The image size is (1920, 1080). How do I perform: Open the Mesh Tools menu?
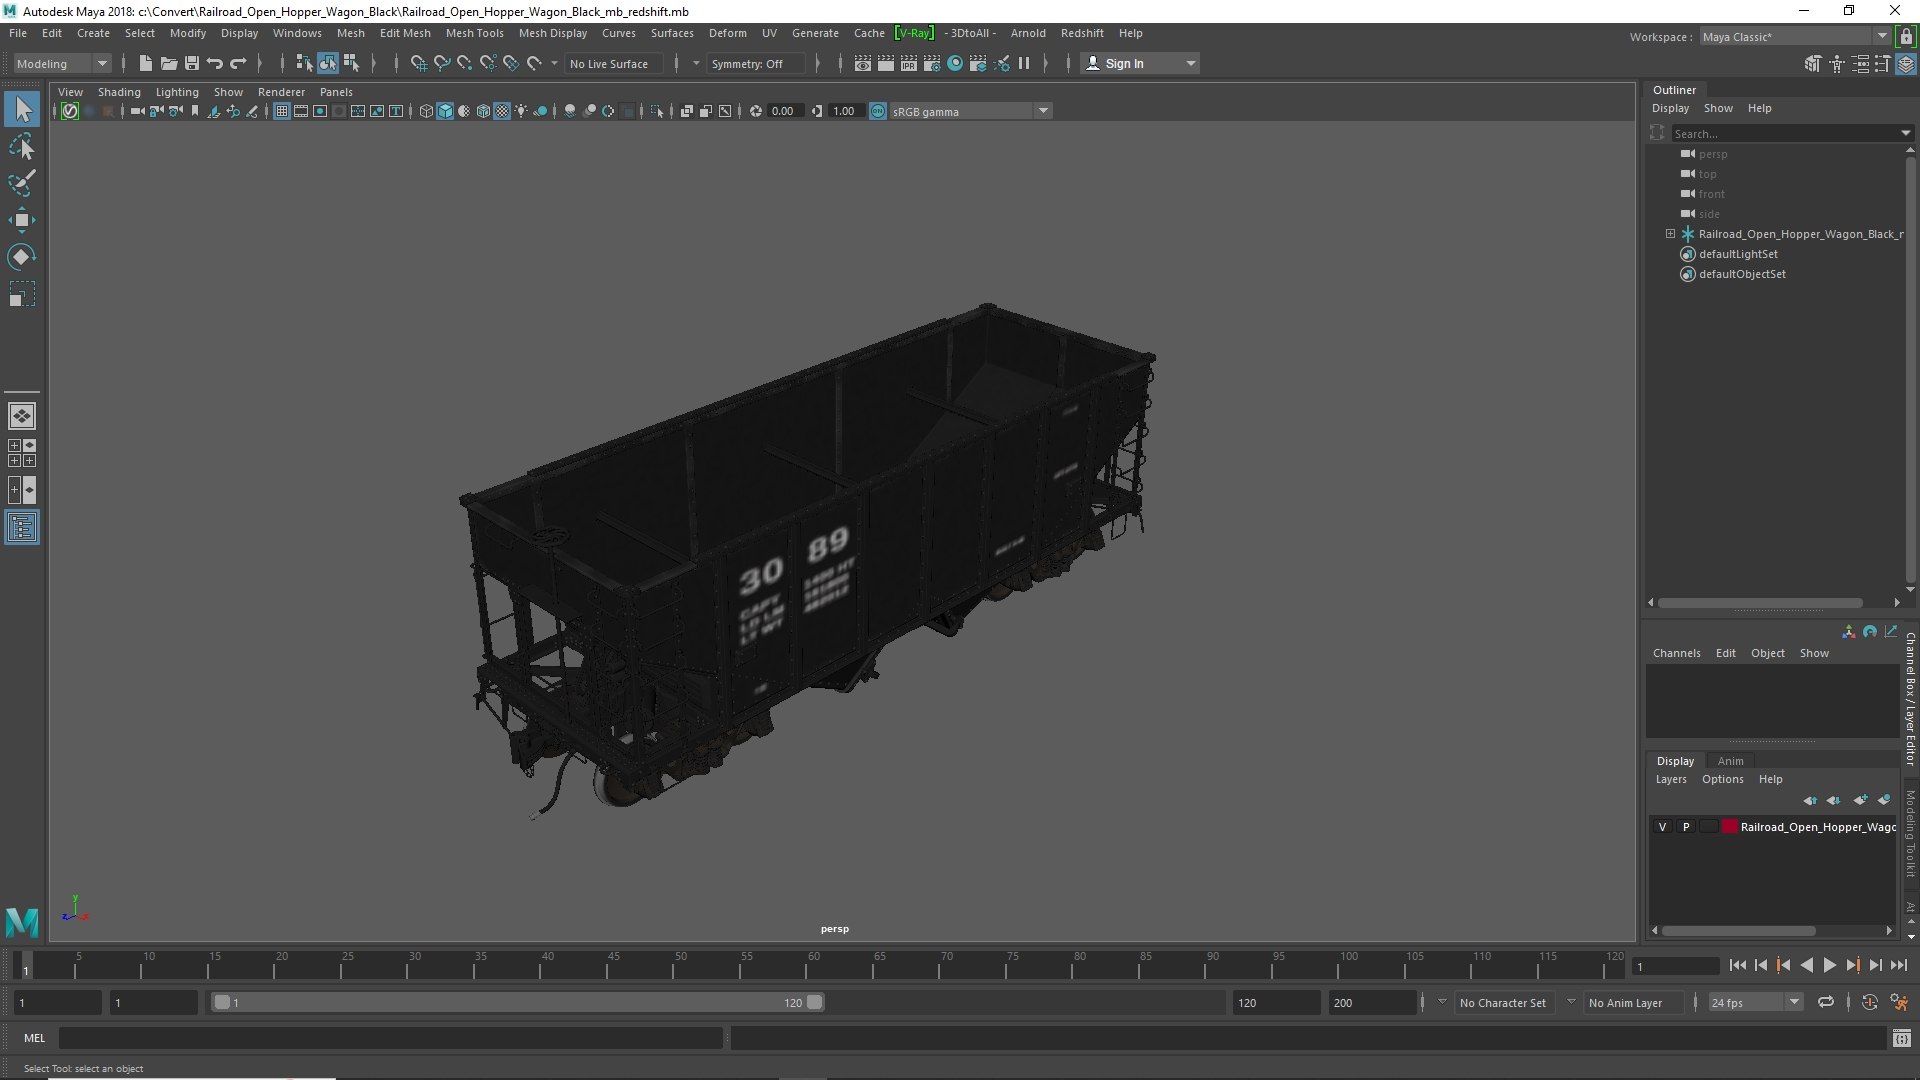click(x=474, y=33)
